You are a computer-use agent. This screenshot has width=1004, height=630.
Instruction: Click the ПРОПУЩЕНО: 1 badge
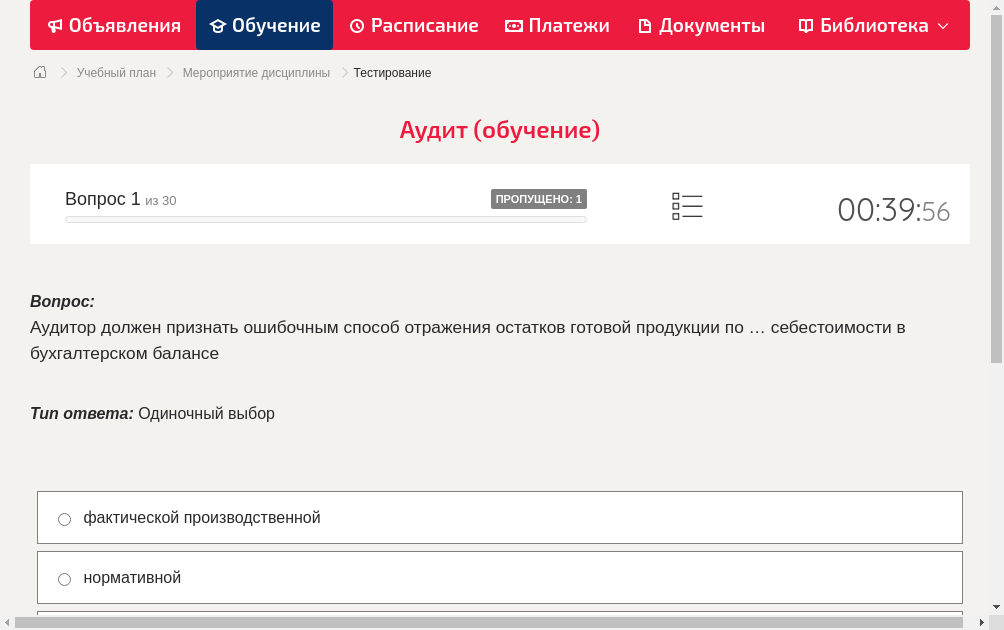point(539,198)
